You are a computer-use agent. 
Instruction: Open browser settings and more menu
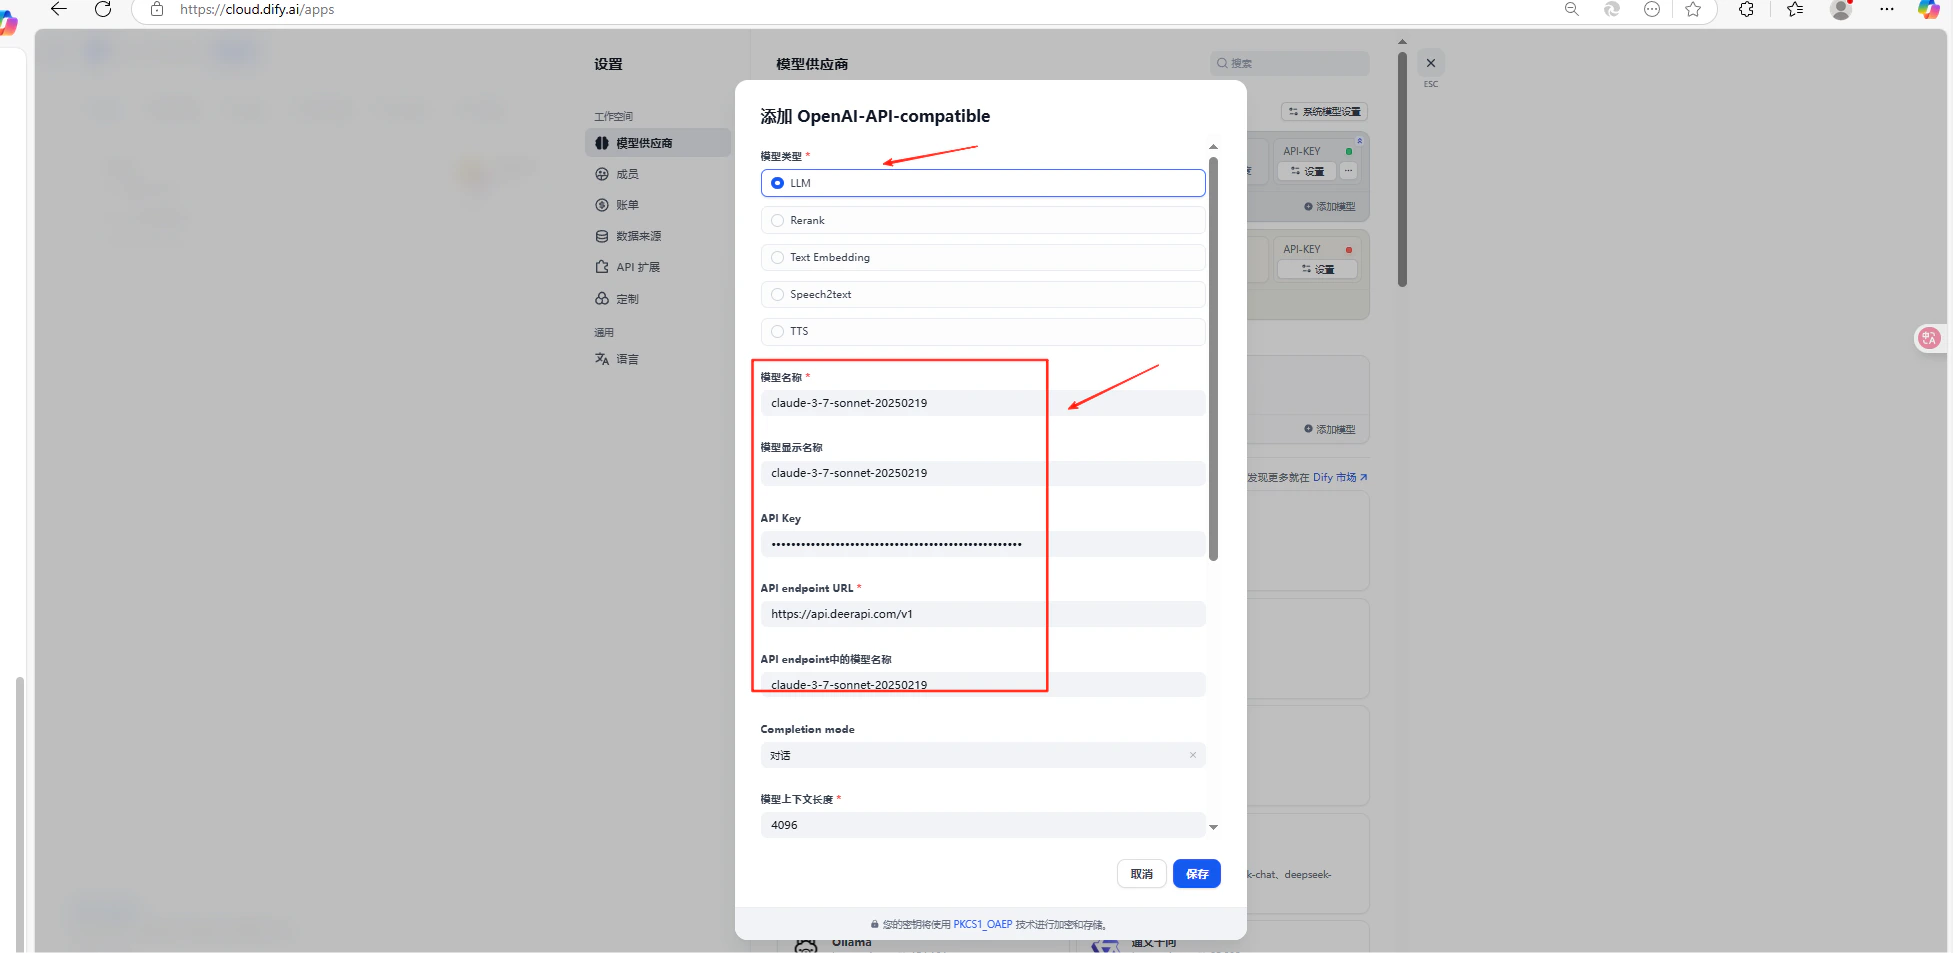pos(1886,9)
